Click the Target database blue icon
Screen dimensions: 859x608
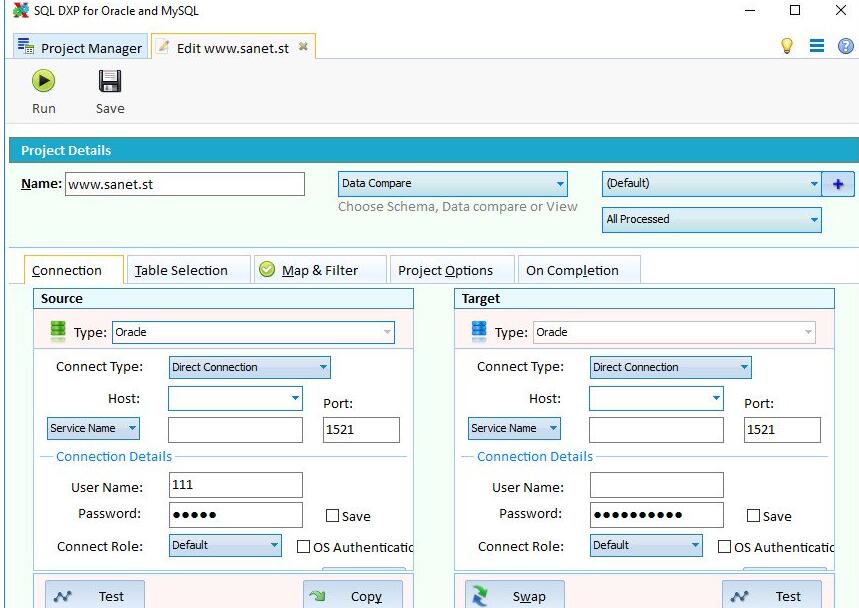coord(479,331)
